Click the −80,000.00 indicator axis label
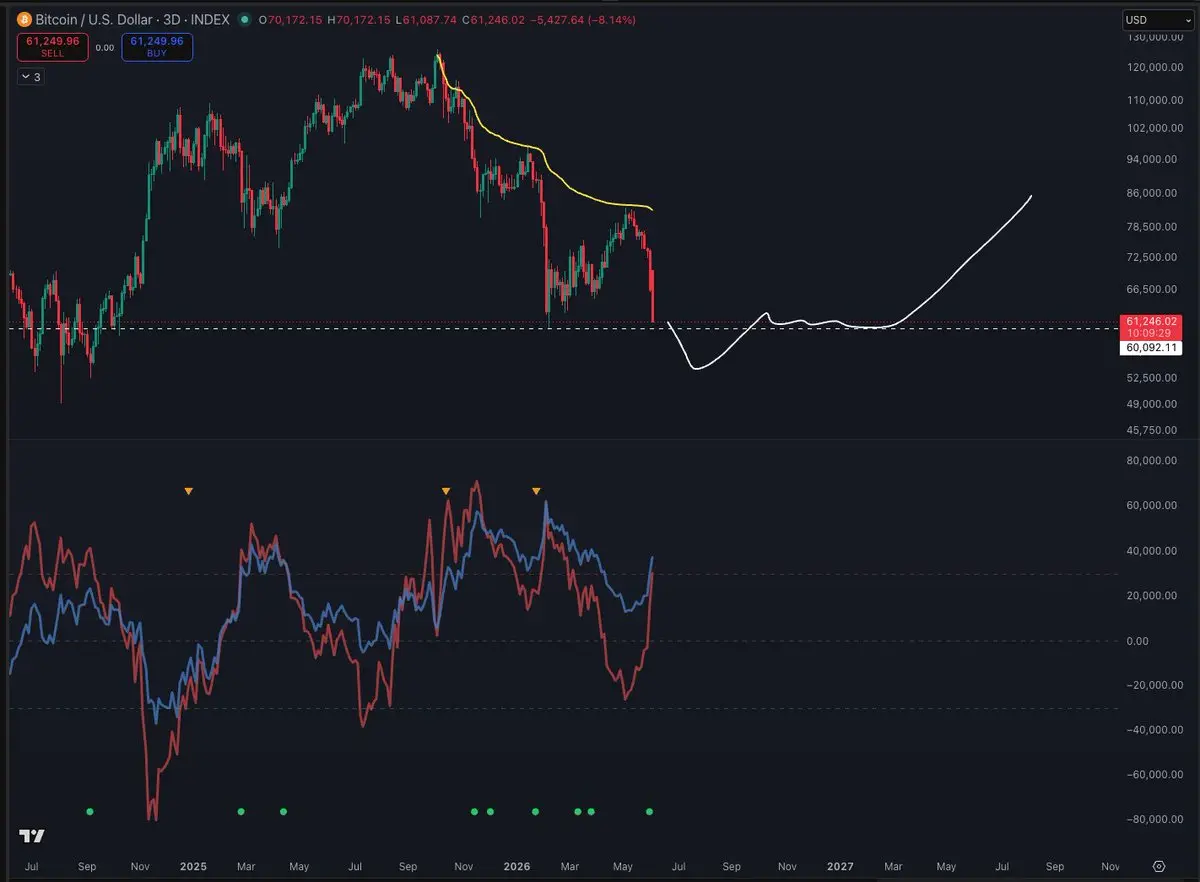The height and width of the screenshot is (882, 1200). point(1155,819)
